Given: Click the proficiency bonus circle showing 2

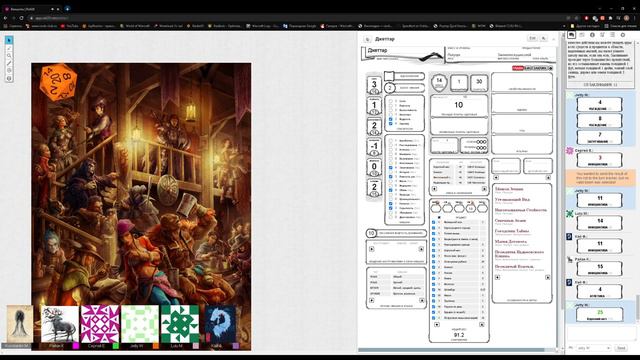Looking at the screenshot, I should pos(390,88).
